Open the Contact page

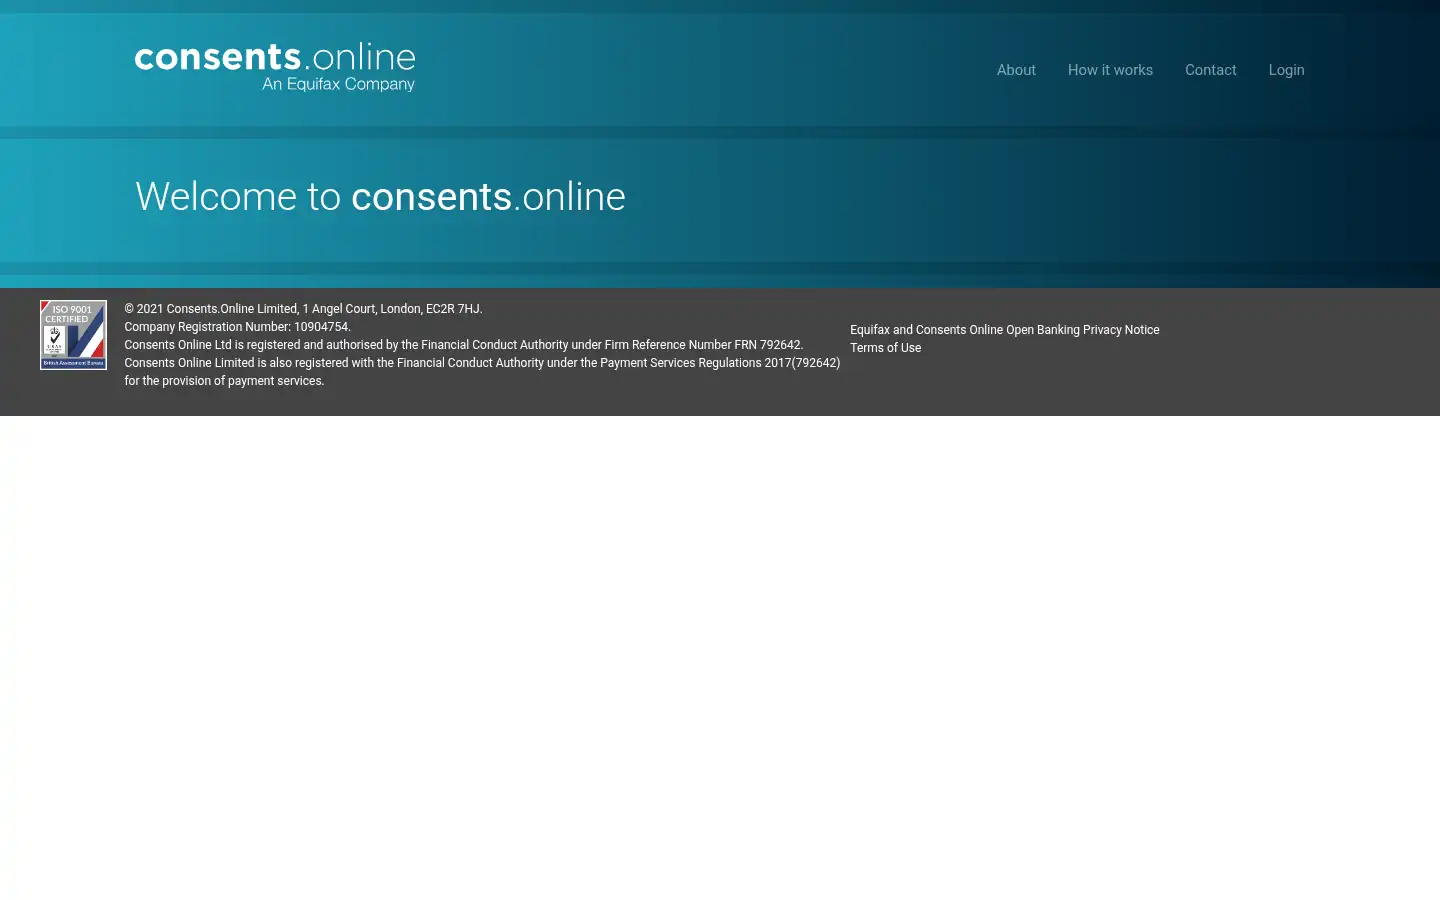1210,70
